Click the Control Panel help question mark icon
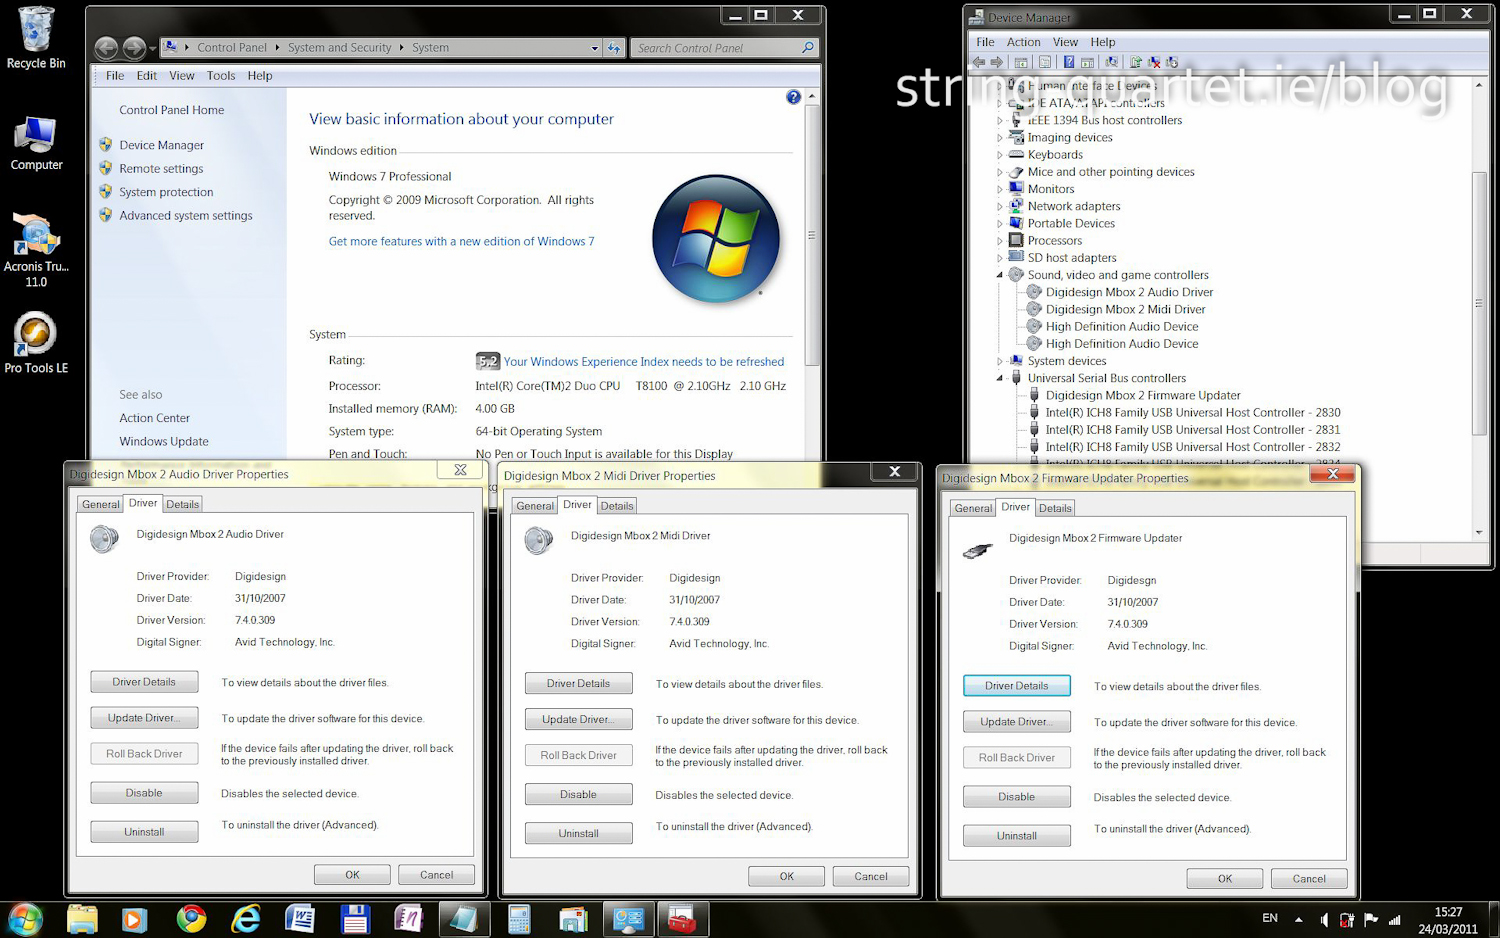 793,97
